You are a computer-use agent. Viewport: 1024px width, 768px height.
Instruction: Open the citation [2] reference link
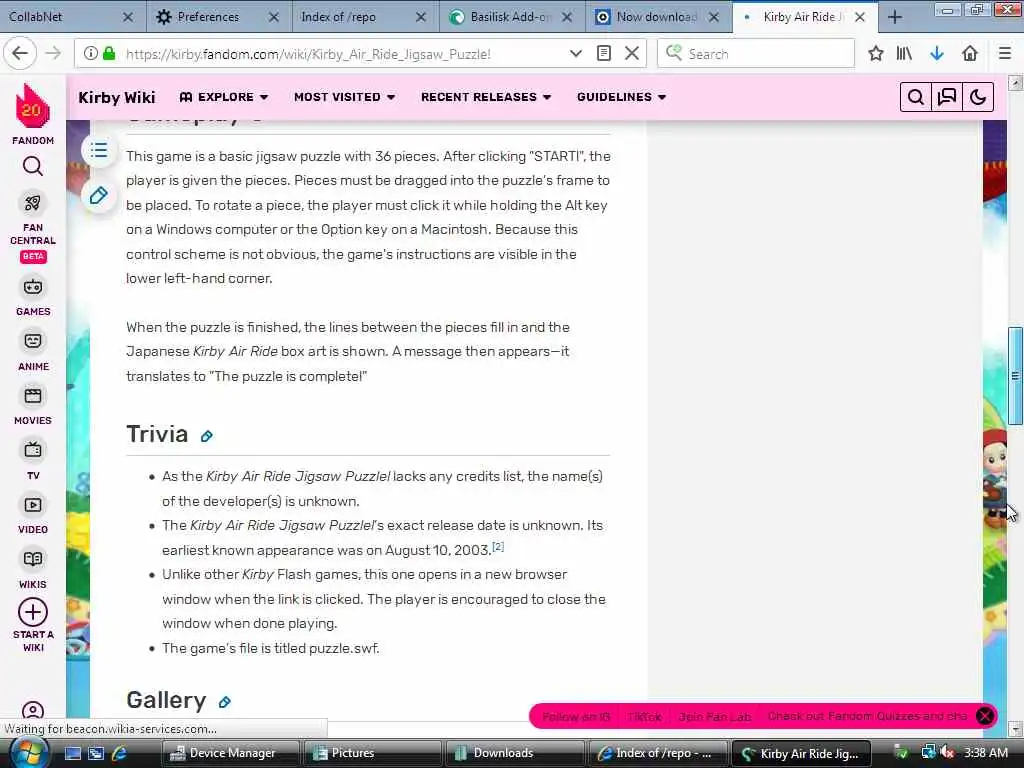498,547
